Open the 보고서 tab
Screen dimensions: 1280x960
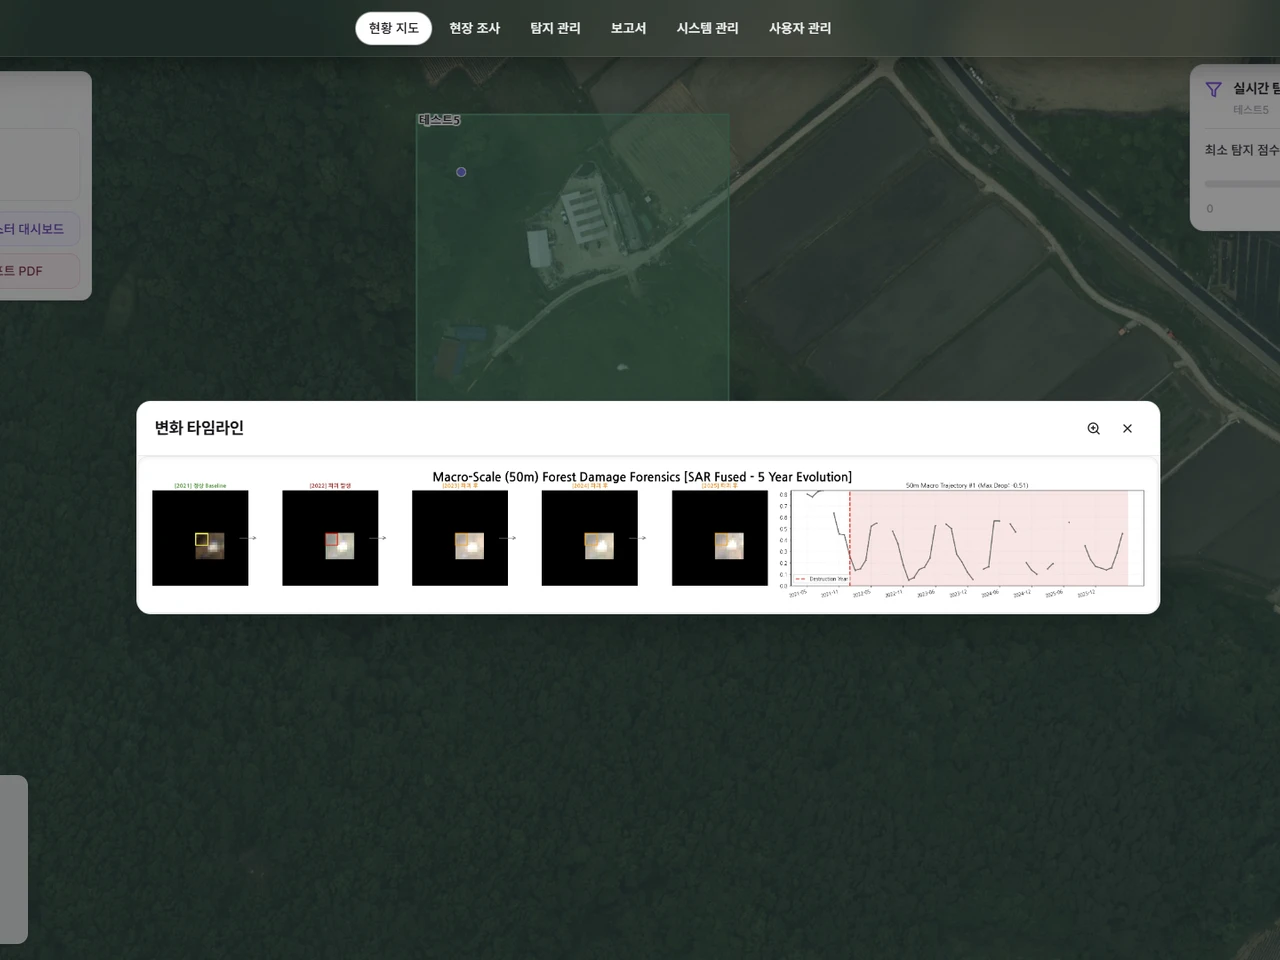(x=628, y=28)
